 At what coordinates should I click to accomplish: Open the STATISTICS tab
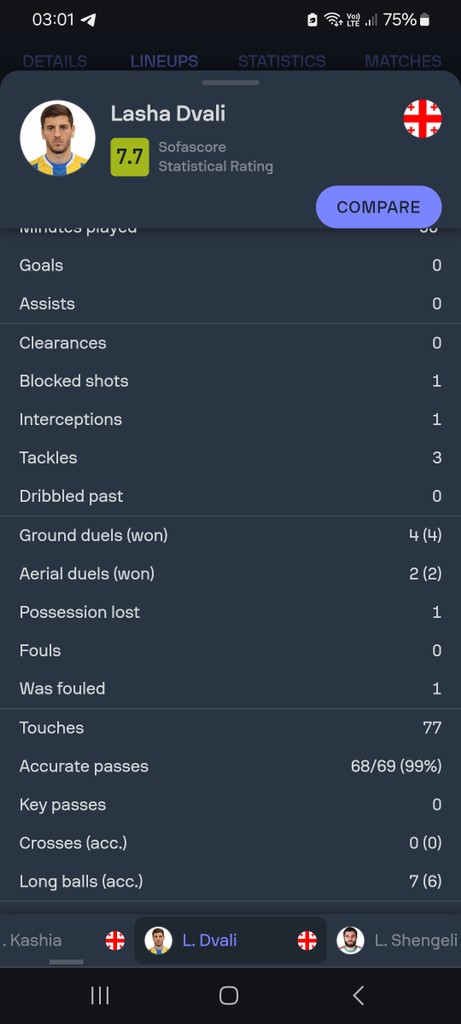pos(281,61)
